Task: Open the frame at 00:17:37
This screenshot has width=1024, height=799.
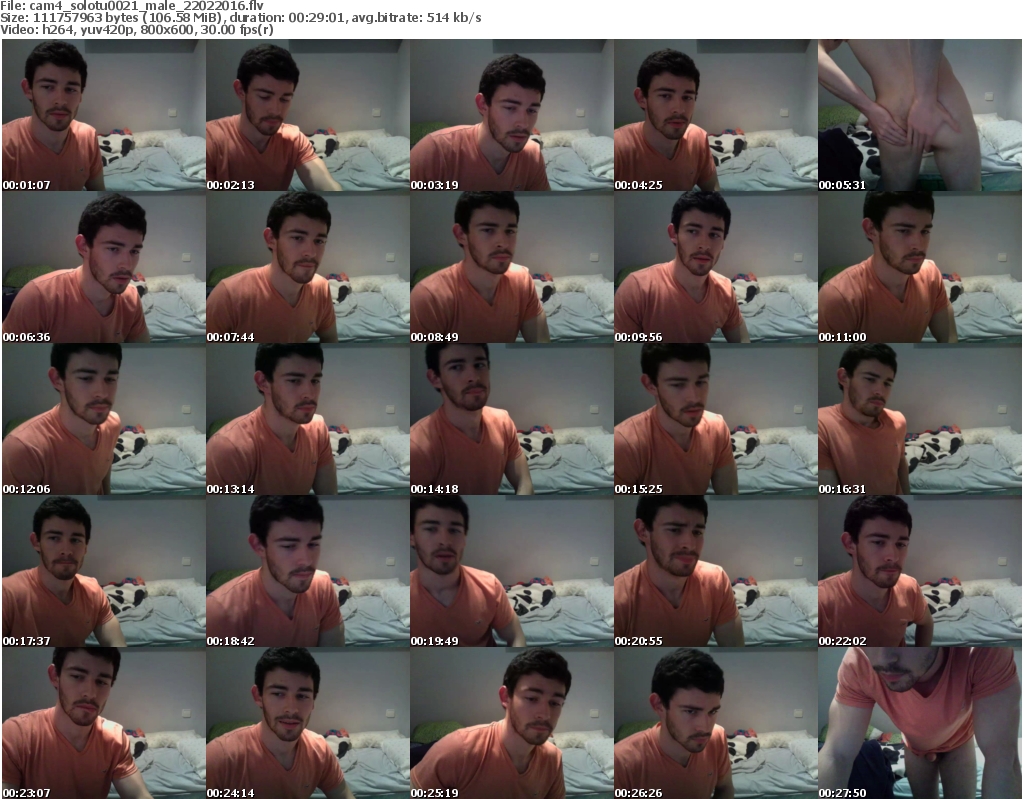Action: tap(104, 571)
